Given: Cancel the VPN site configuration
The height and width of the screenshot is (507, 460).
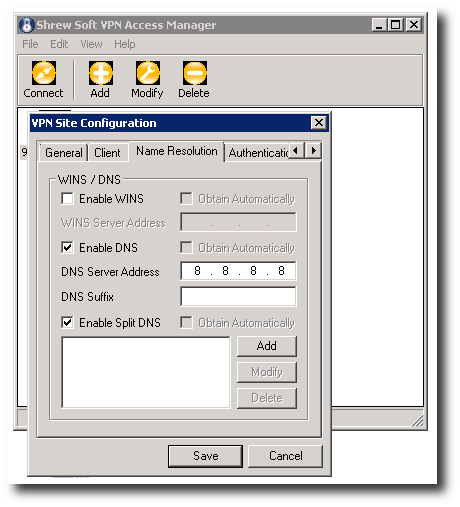Looking at the screenshot, I should (286, 456).
